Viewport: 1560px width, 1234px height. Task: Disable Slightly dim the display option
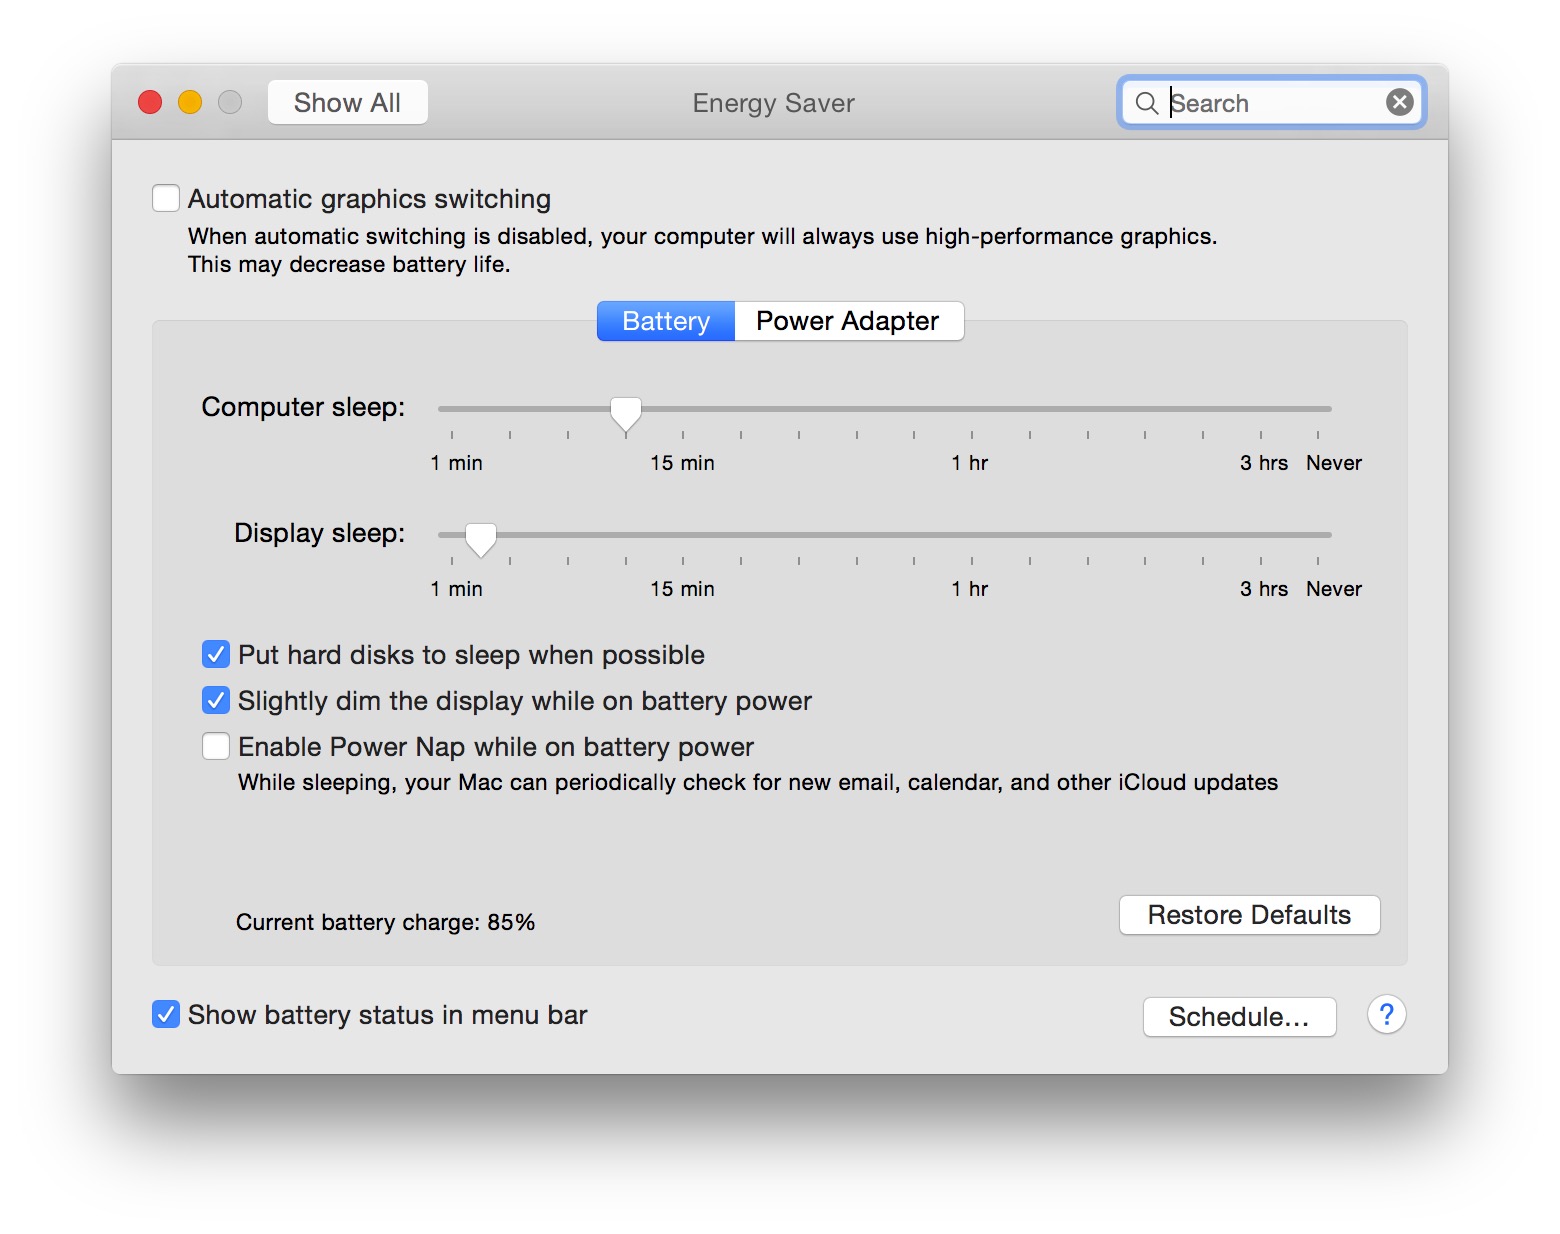point(216,701)
